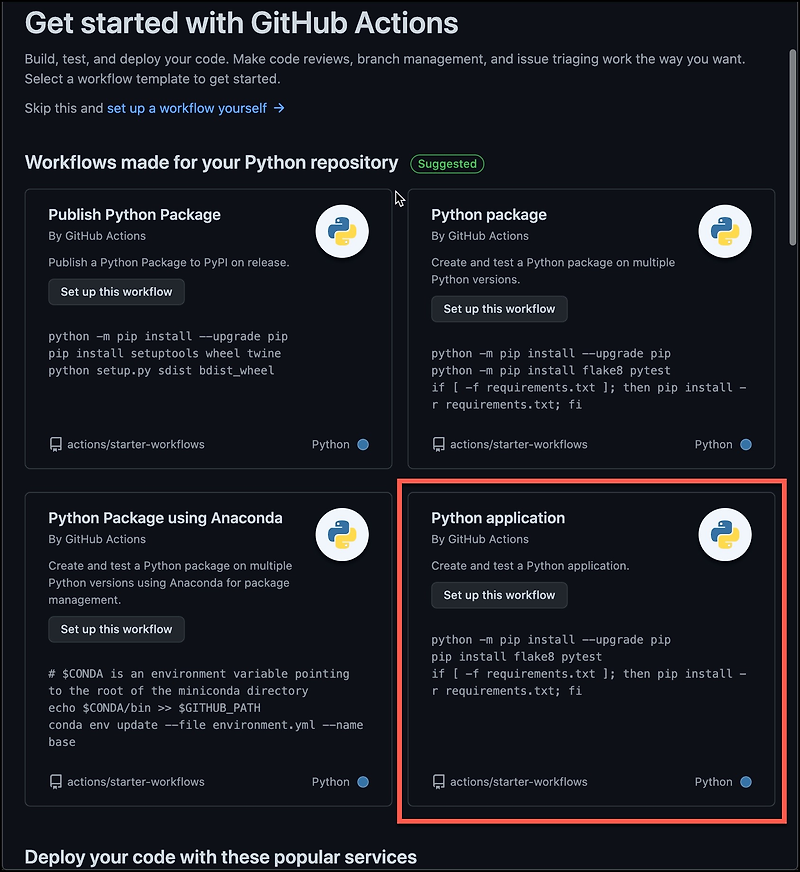The image size is (800, 872).
Task: Click the Python logo on Python application card
Action: pyautogui.click(x=725, y=534)
